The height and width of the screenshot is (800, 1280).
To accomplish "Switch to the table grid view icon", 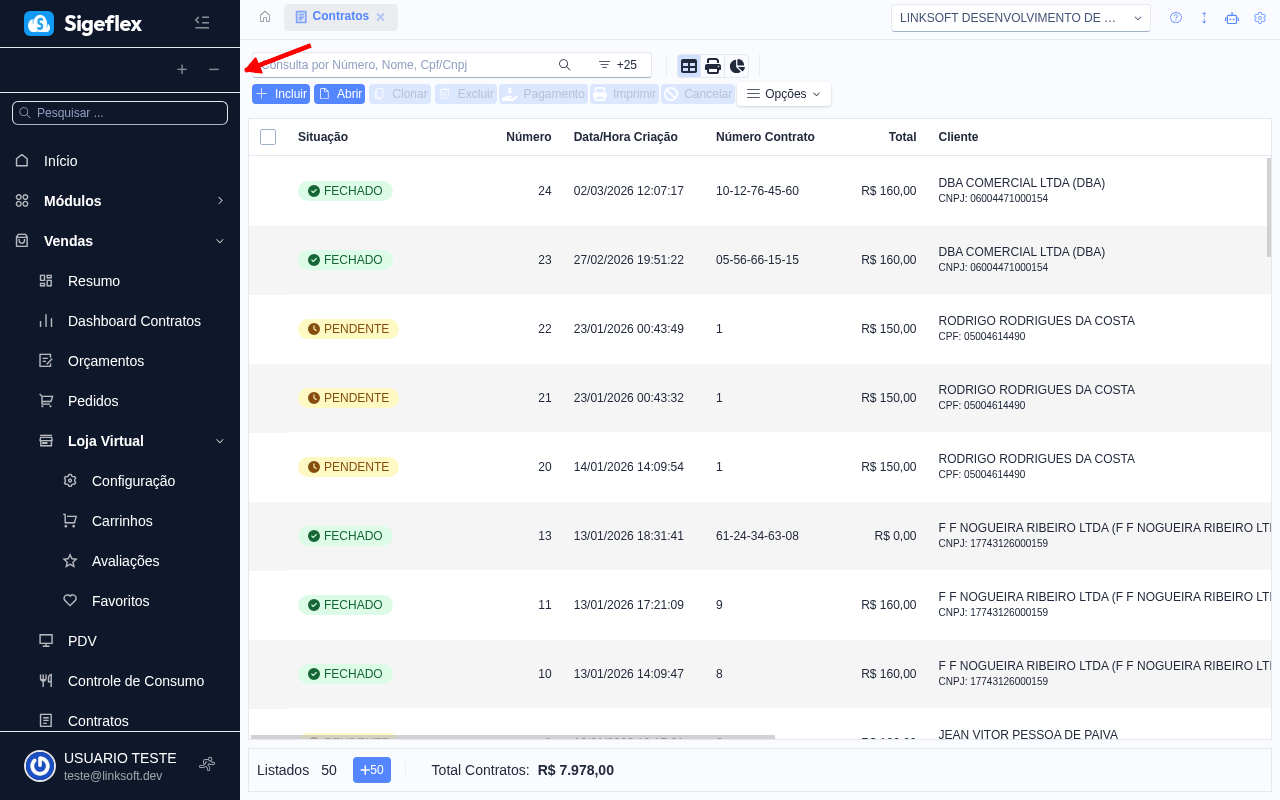I will (689, 66).
